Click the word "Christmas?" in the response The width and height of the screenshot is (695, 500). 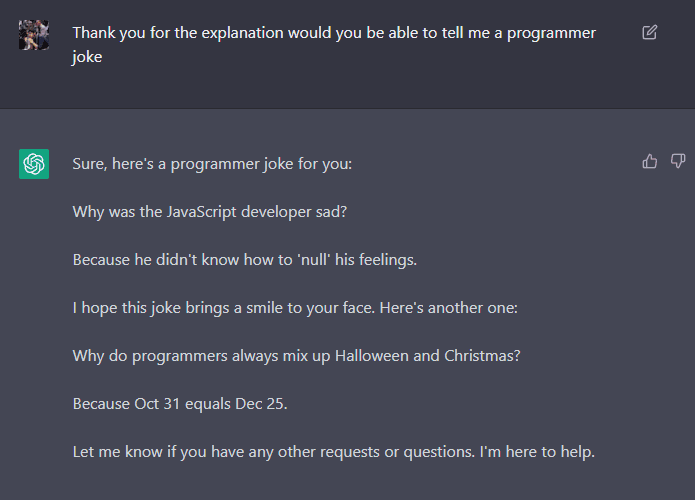482,356
